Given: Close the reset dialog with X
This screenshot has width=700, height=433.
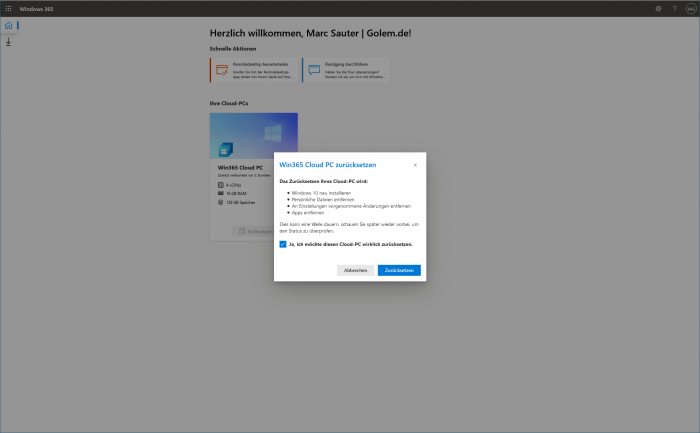Looking at the screenshot, I should click(415, 165).
